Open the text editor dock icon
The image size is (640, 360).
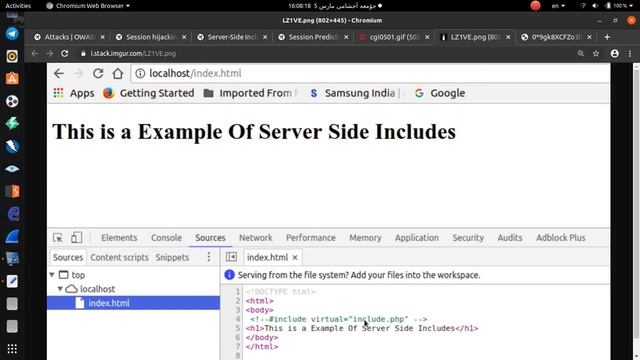(x=12, y=281)
